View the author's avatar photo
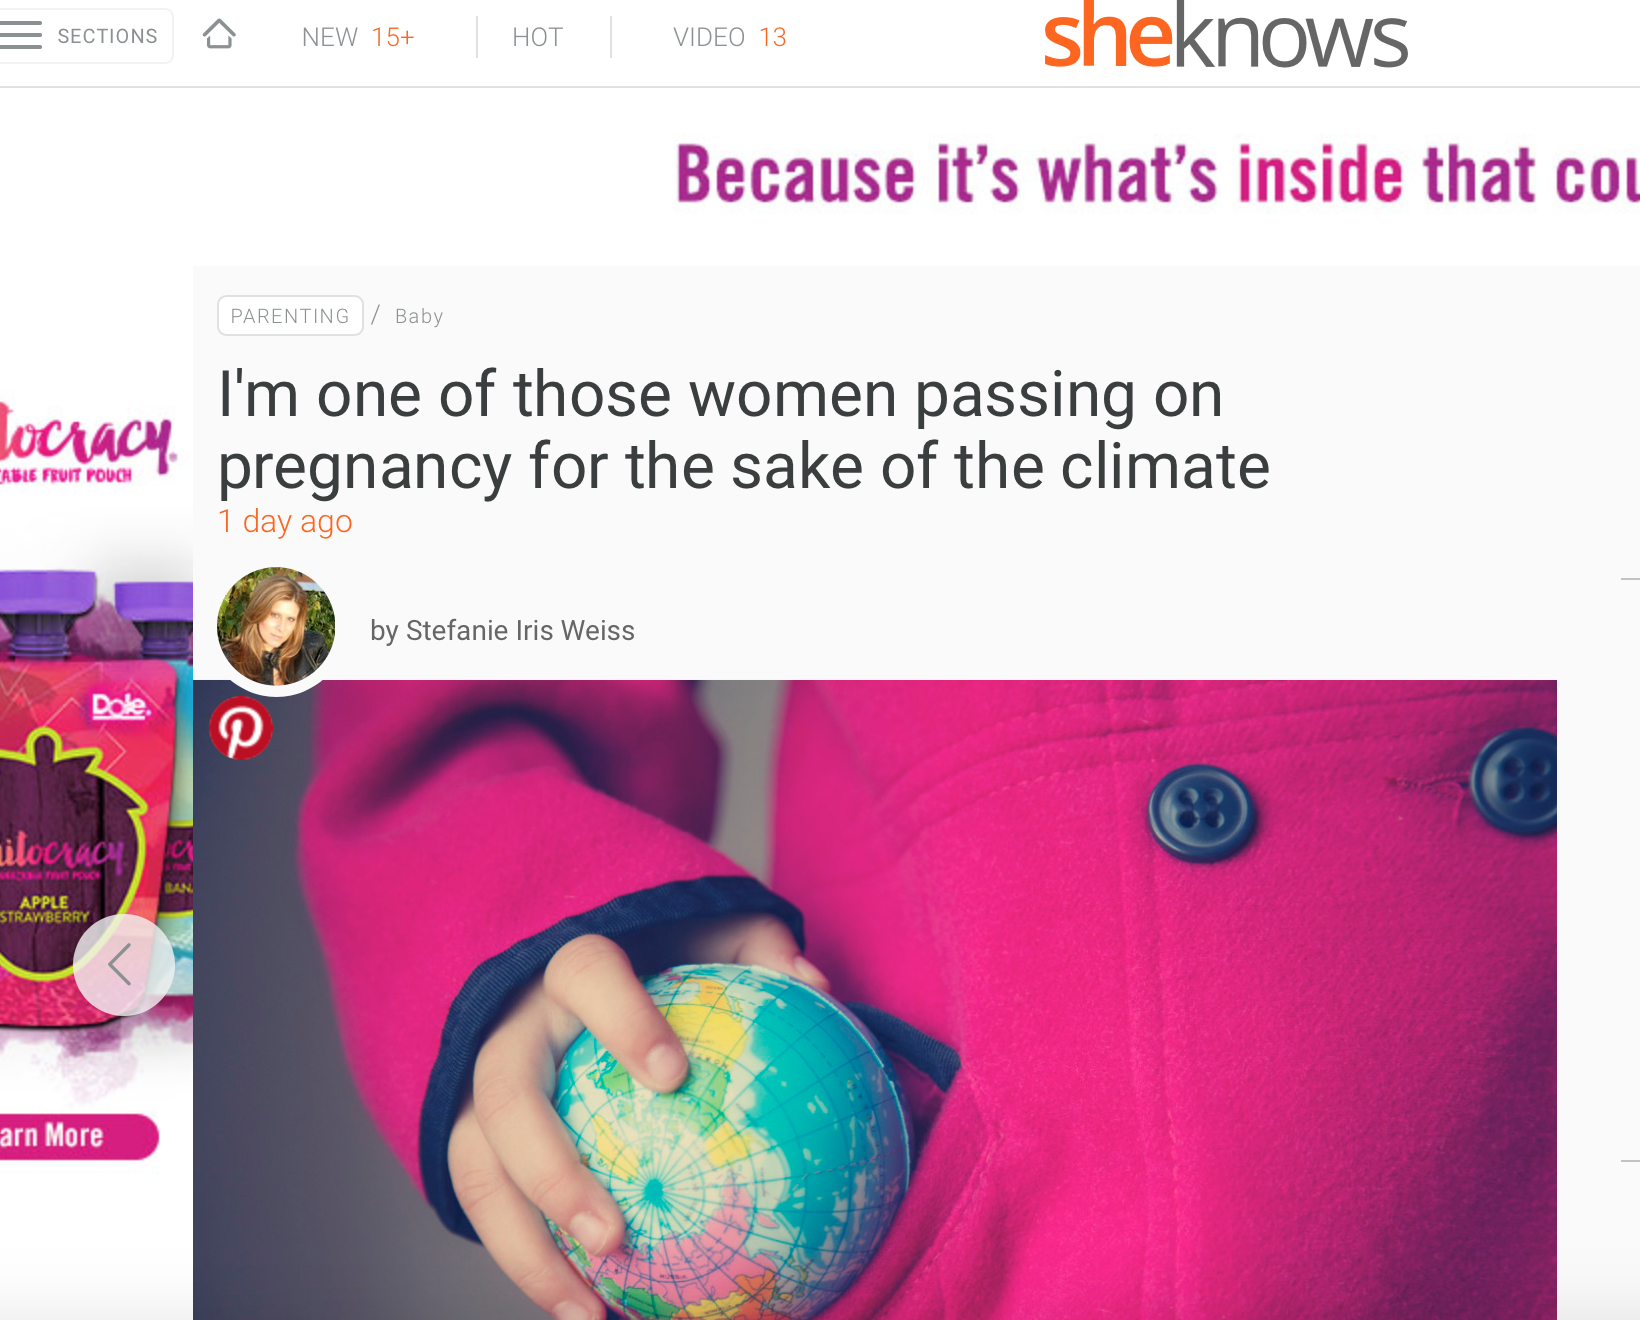1640x1320 pixels. click(276, 626)
